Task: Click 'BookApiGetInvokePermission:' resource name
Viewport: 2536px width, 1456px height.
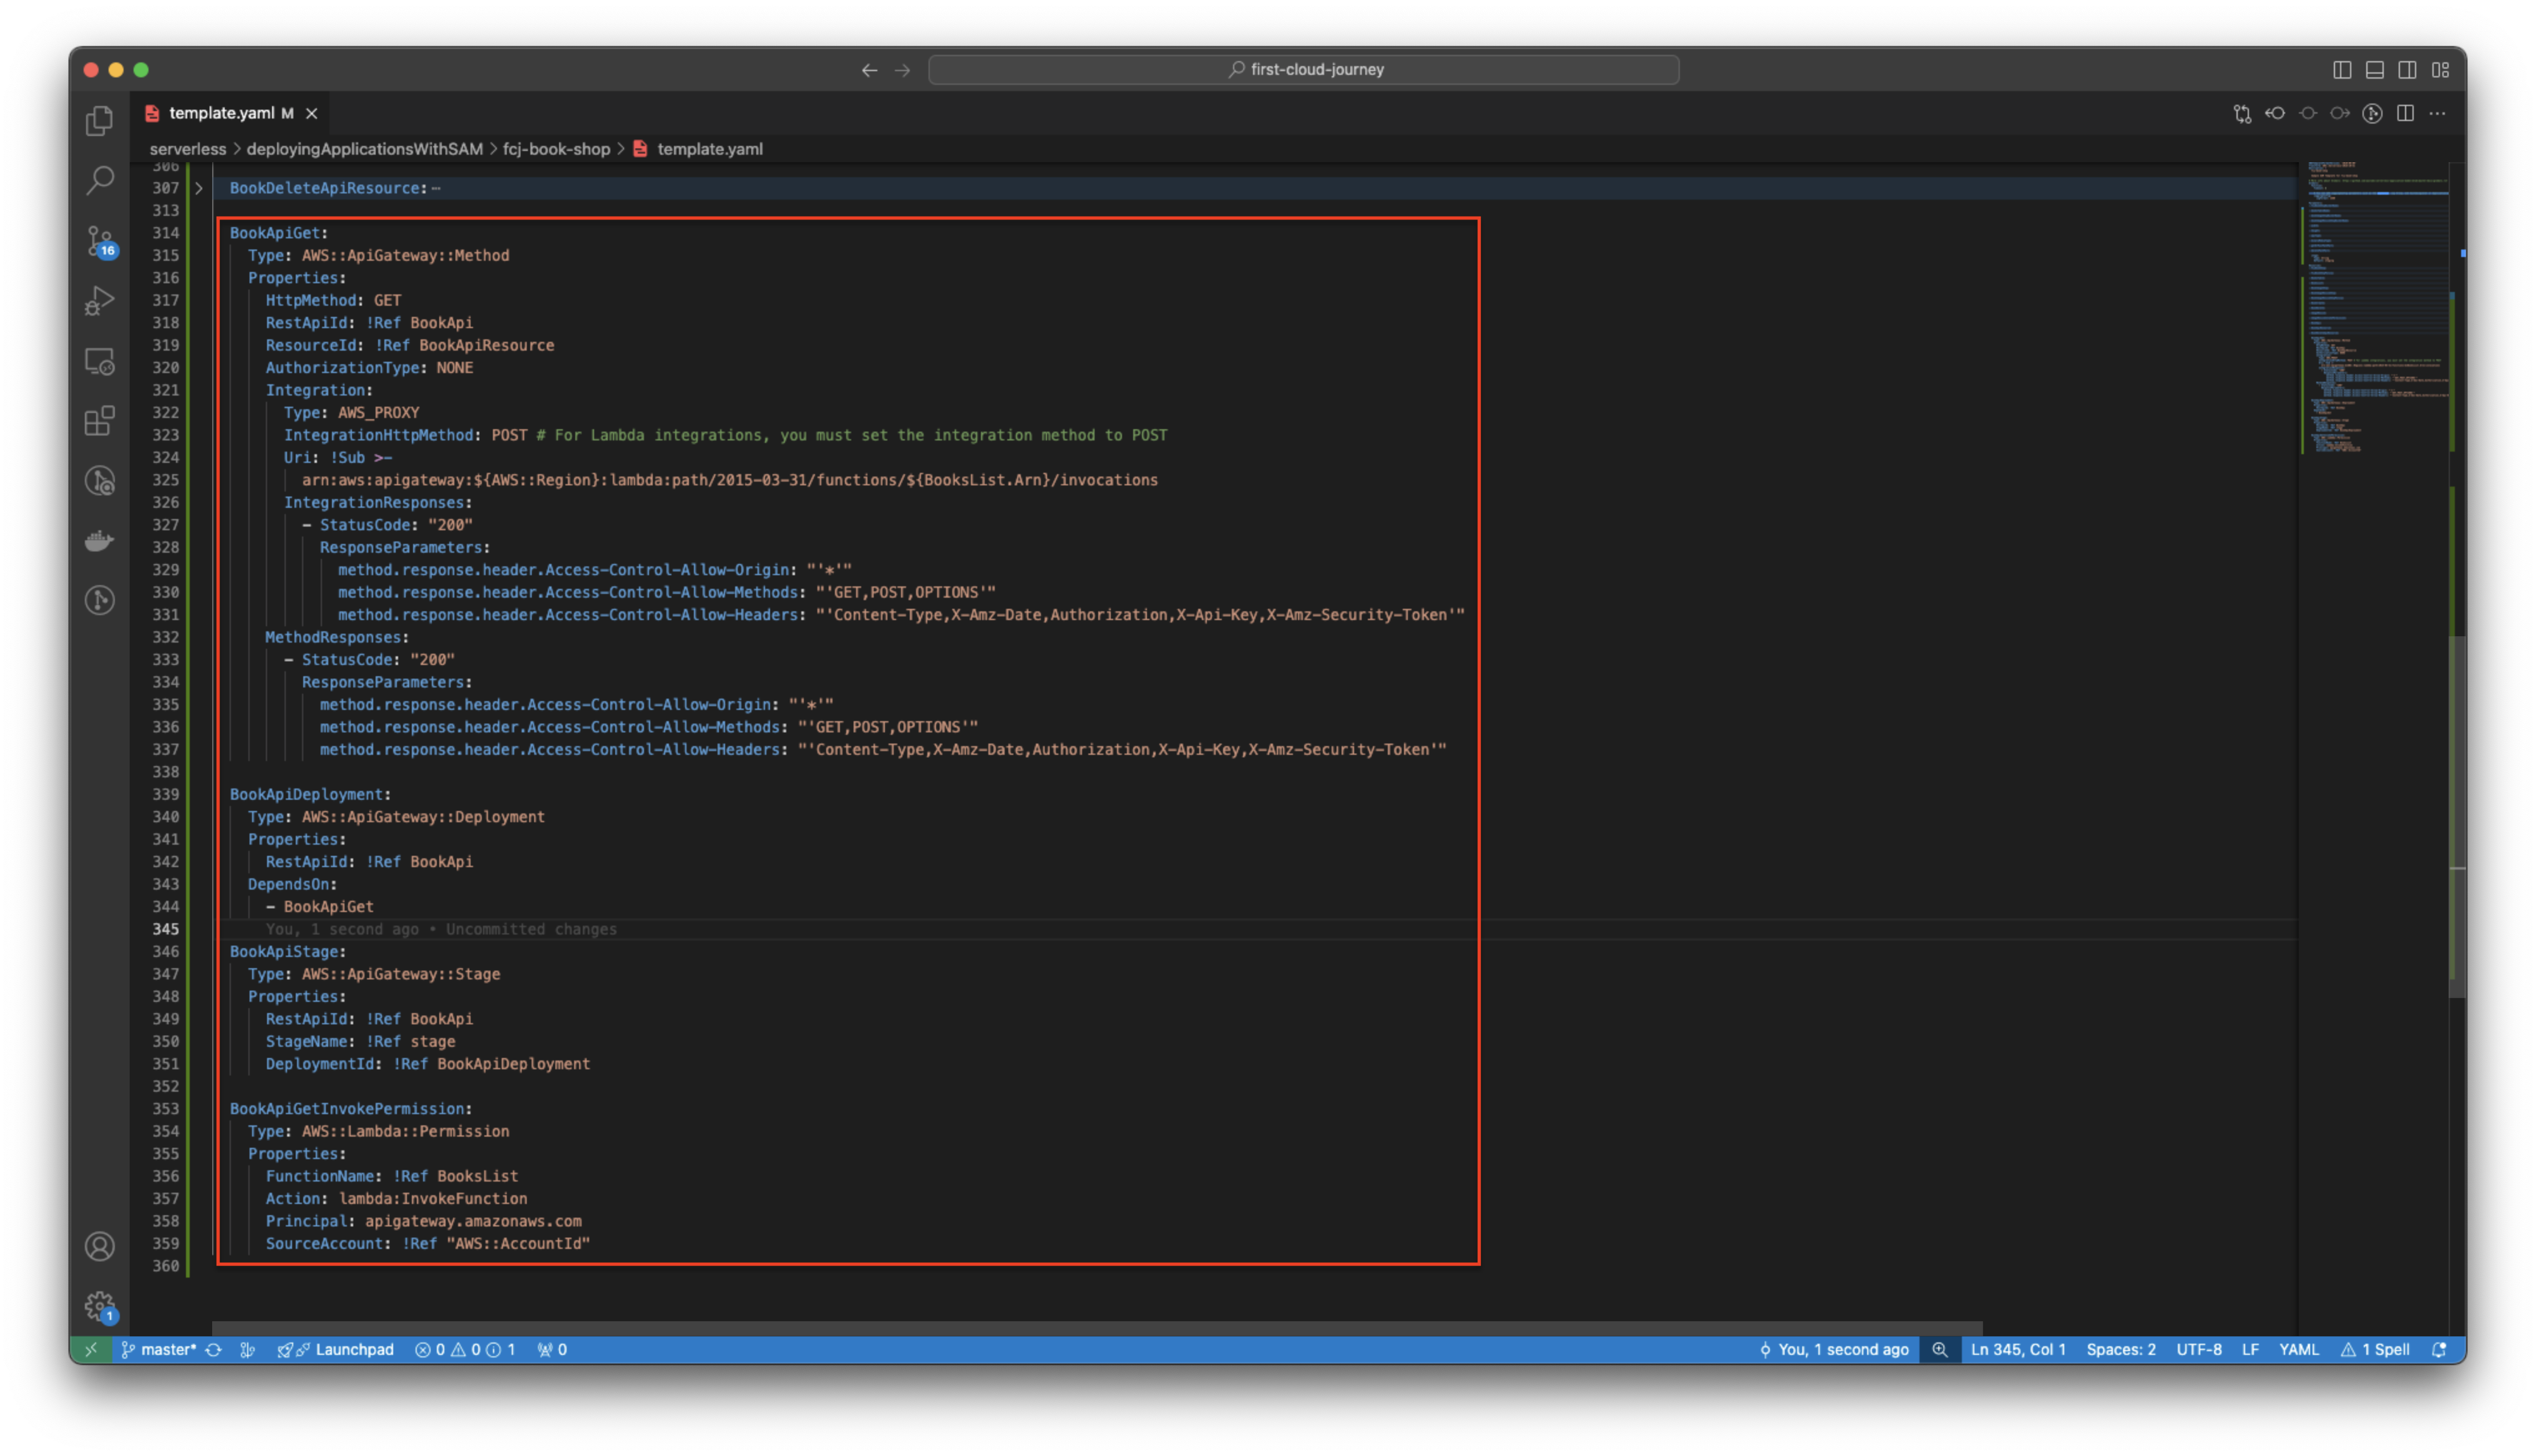Action: click(350, 1108)
